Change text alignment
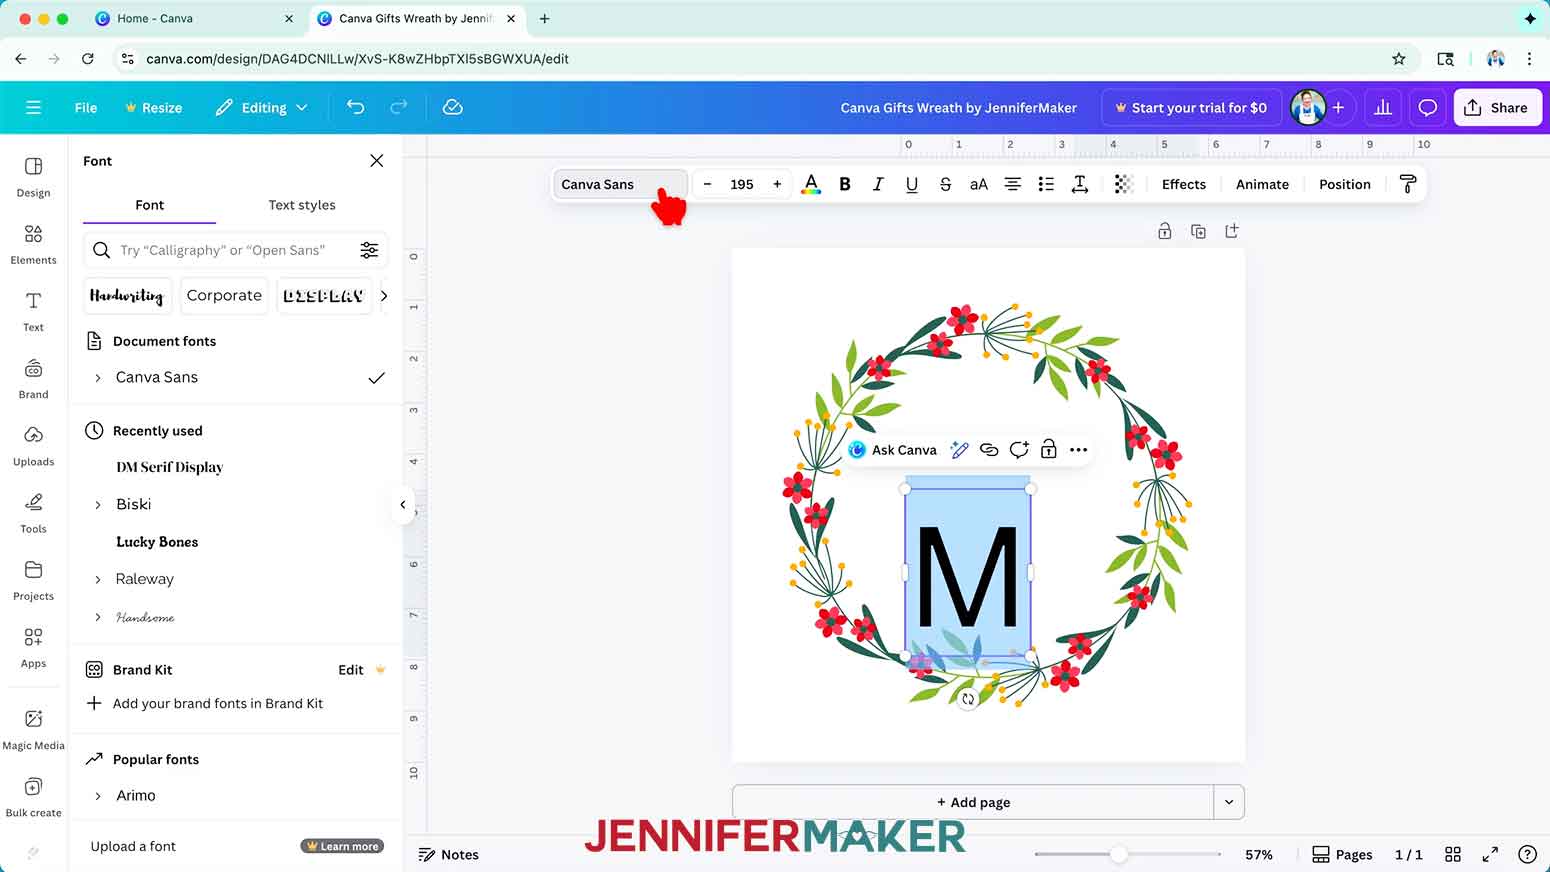 pyautogui.click(x=1013, y=184)
